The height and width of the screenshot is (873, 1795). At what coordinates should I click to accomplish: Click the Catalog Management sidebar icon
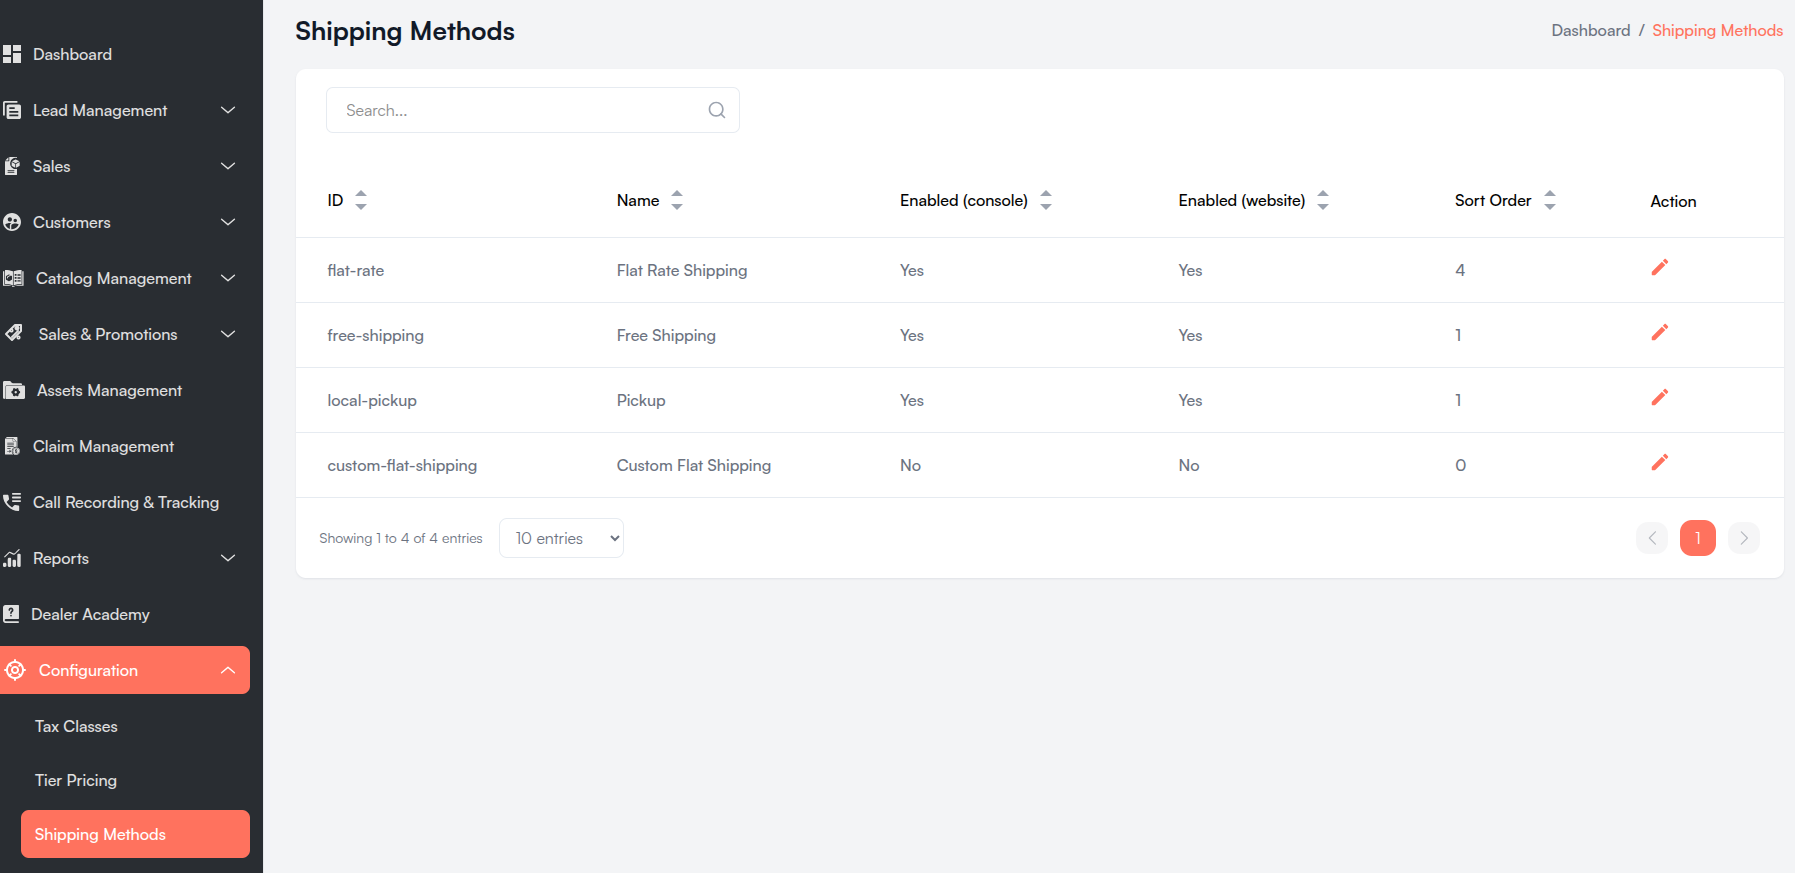click(x=13, y=278)
